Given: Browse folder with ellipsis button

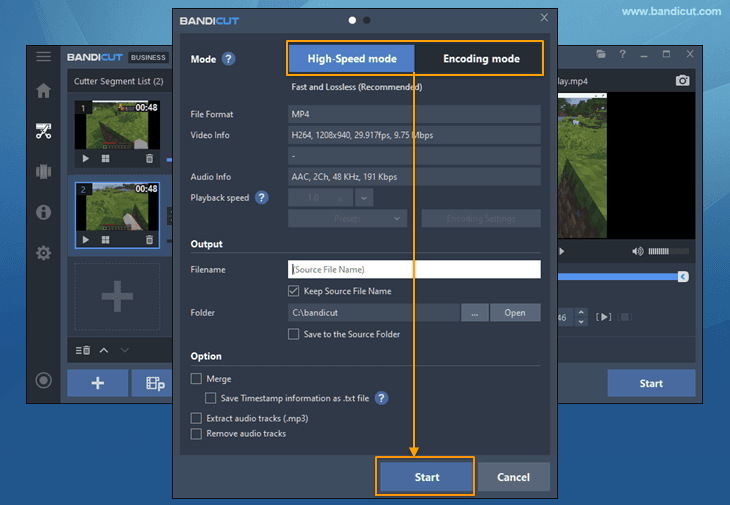Looking at the screenshot, I should (x=474, y=313).
